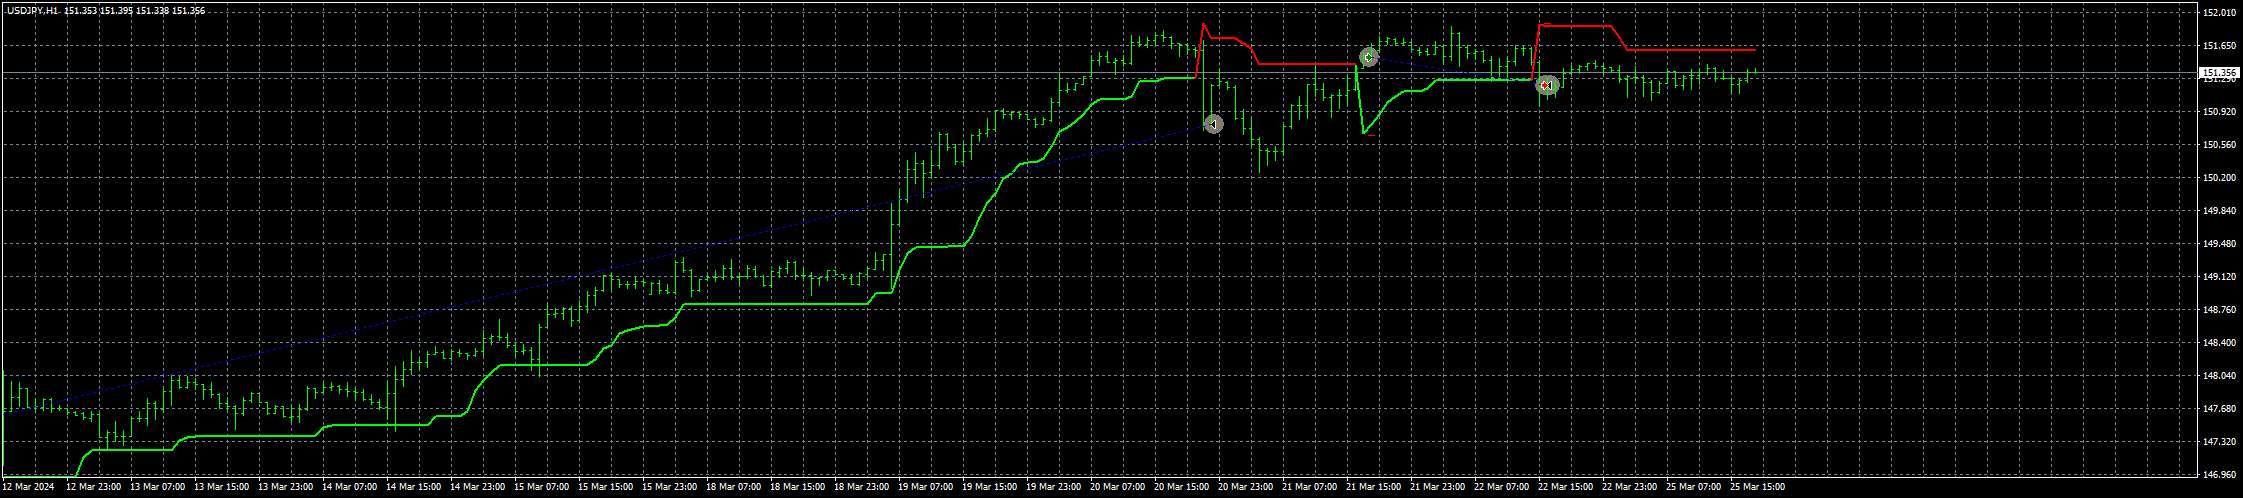This screenshot has height=498, width=2243.
Task: Click the 19 Mar 23:00 time label
Action: 1054,487
